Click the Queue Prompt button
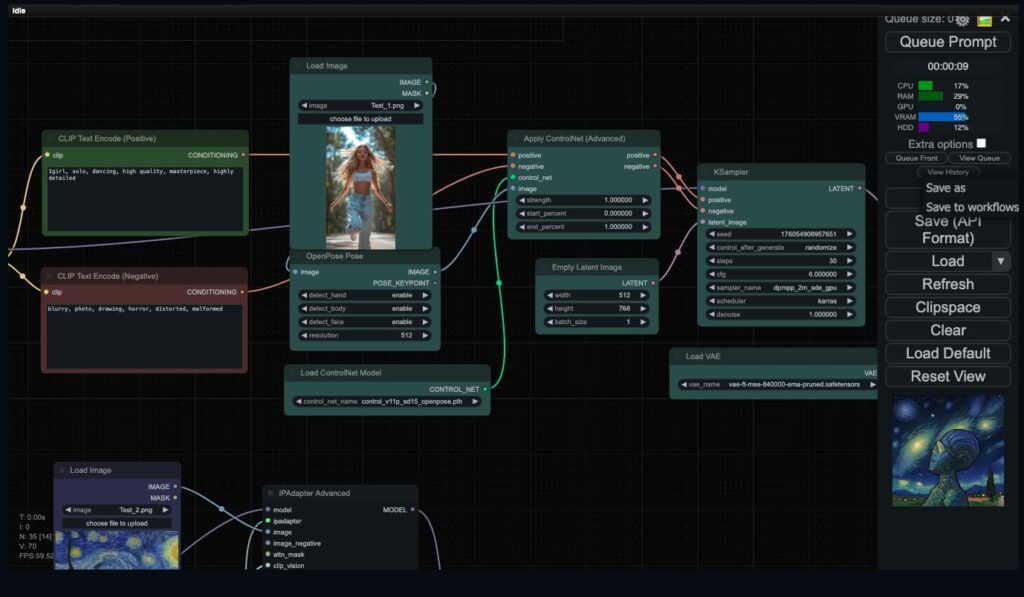The width and height of the screenshot is (1024, 597). coord(948,42)
